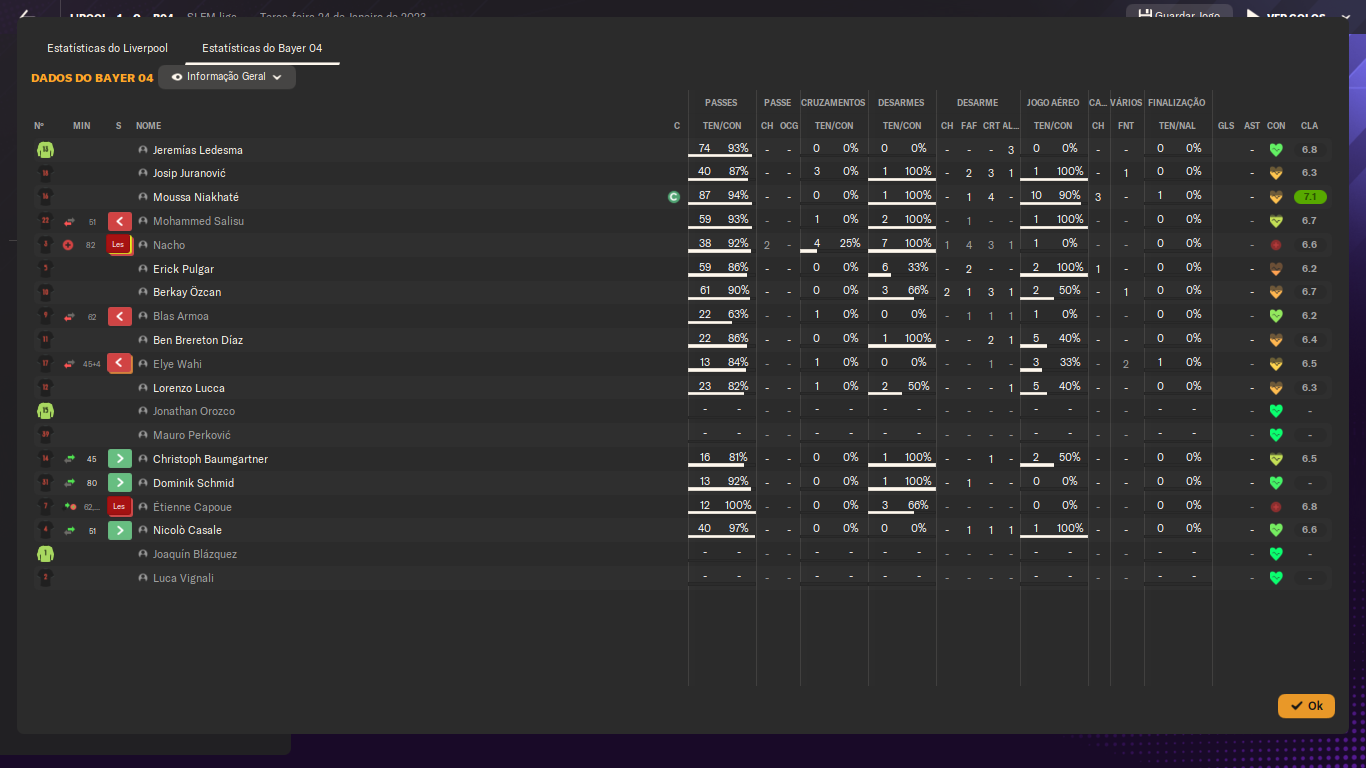Click Moussa Niakhaté's 94% pass completion
Screen dimensions: 1366x768
click(x=738, y=196)
